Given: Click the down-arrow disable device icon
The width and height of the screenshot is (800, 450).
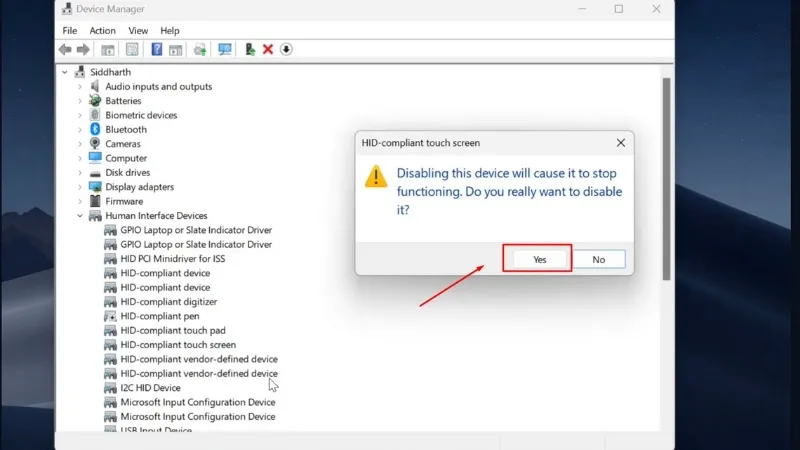Looking at the screenshot, I should coord(286,49).
